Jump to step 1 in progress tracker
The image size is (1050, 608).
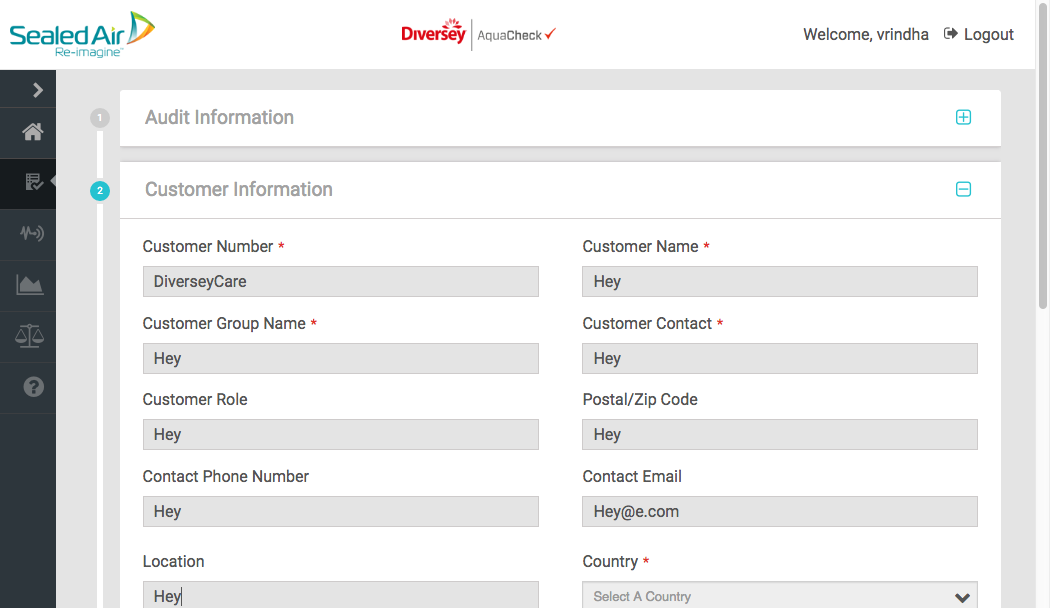coord(100,118)
